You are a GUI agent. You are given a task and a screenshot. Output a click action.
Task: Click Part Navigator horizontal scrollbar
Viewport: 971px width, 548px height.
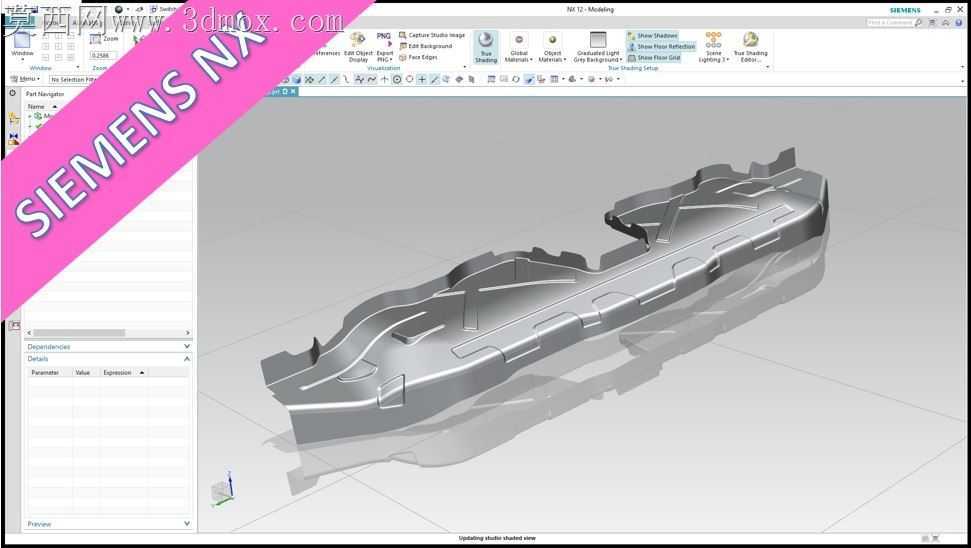click(108, 333)
